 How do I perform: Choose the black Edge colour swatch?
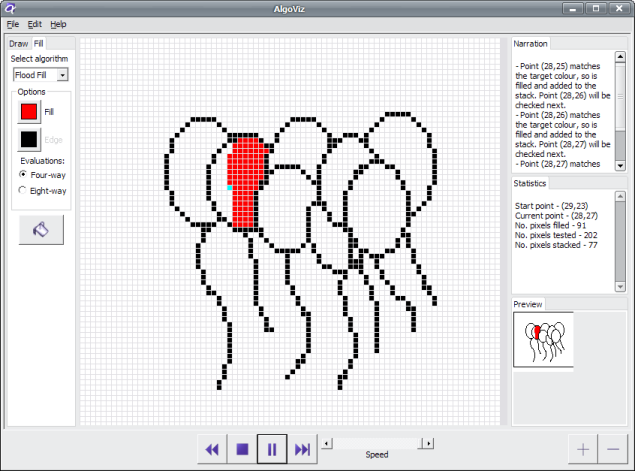(29, 140)
